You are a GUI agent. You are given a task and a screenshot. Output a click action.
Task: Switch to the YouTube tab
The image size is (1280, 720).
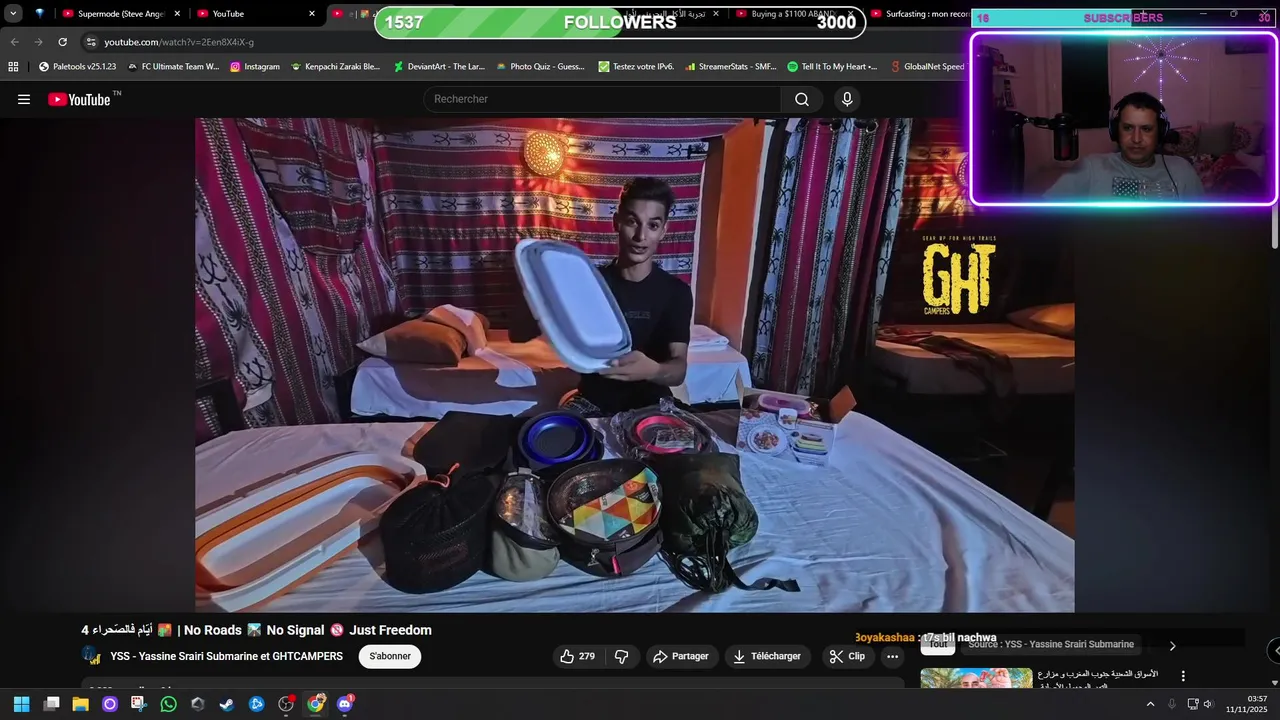[x=256, y=14]
